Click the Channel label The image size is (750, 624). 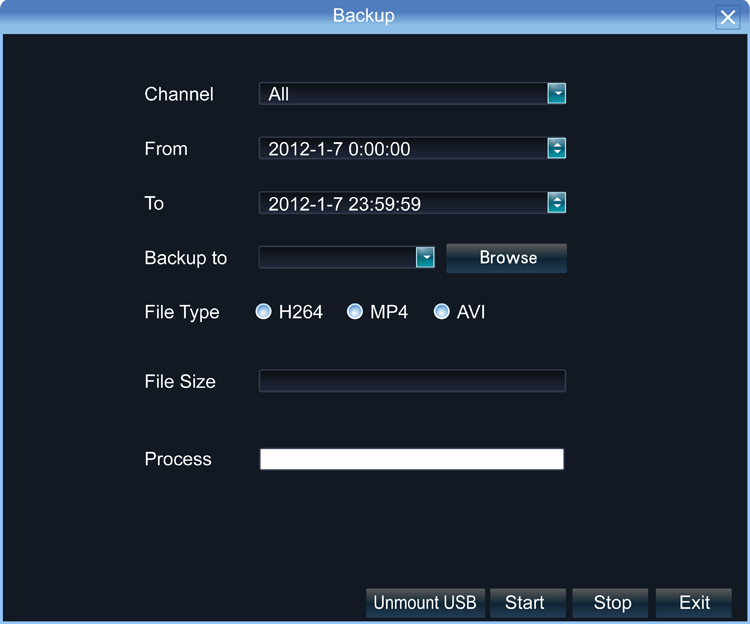179,94
